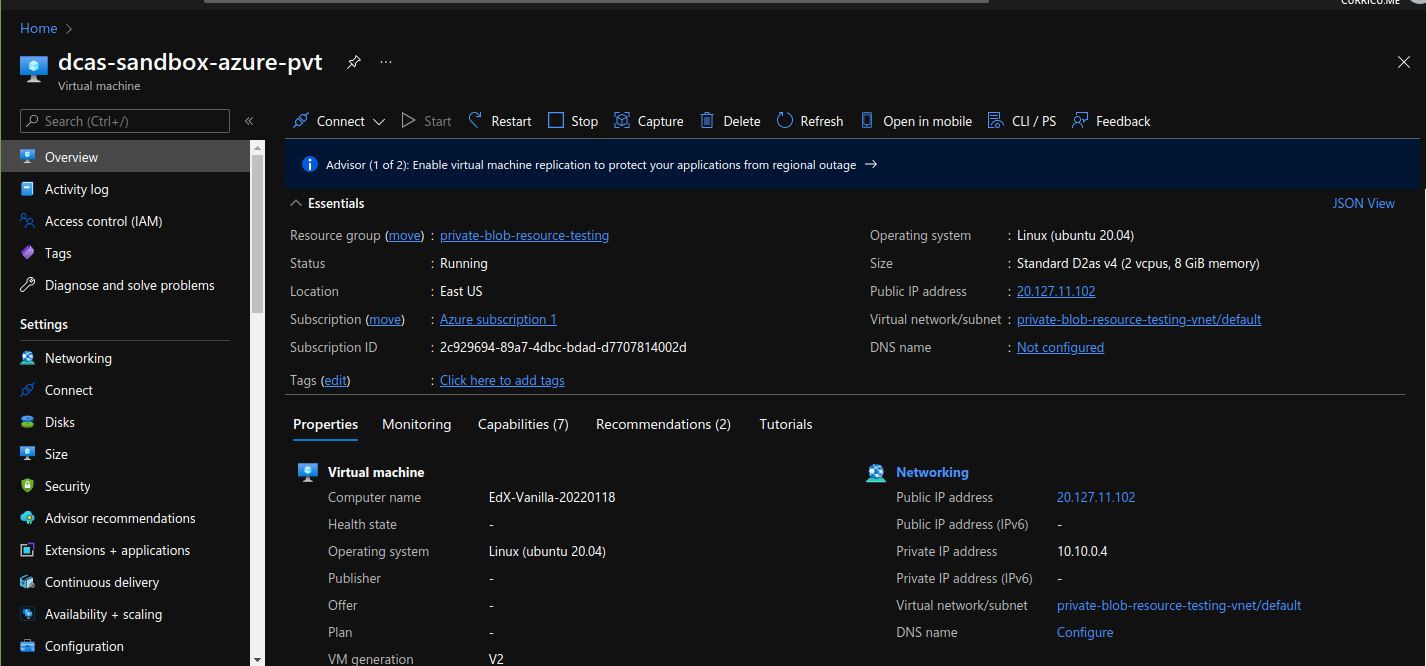1426x666 pixels.
Task: Click the Configure DNS name link
Action: tap(1085, 632)
